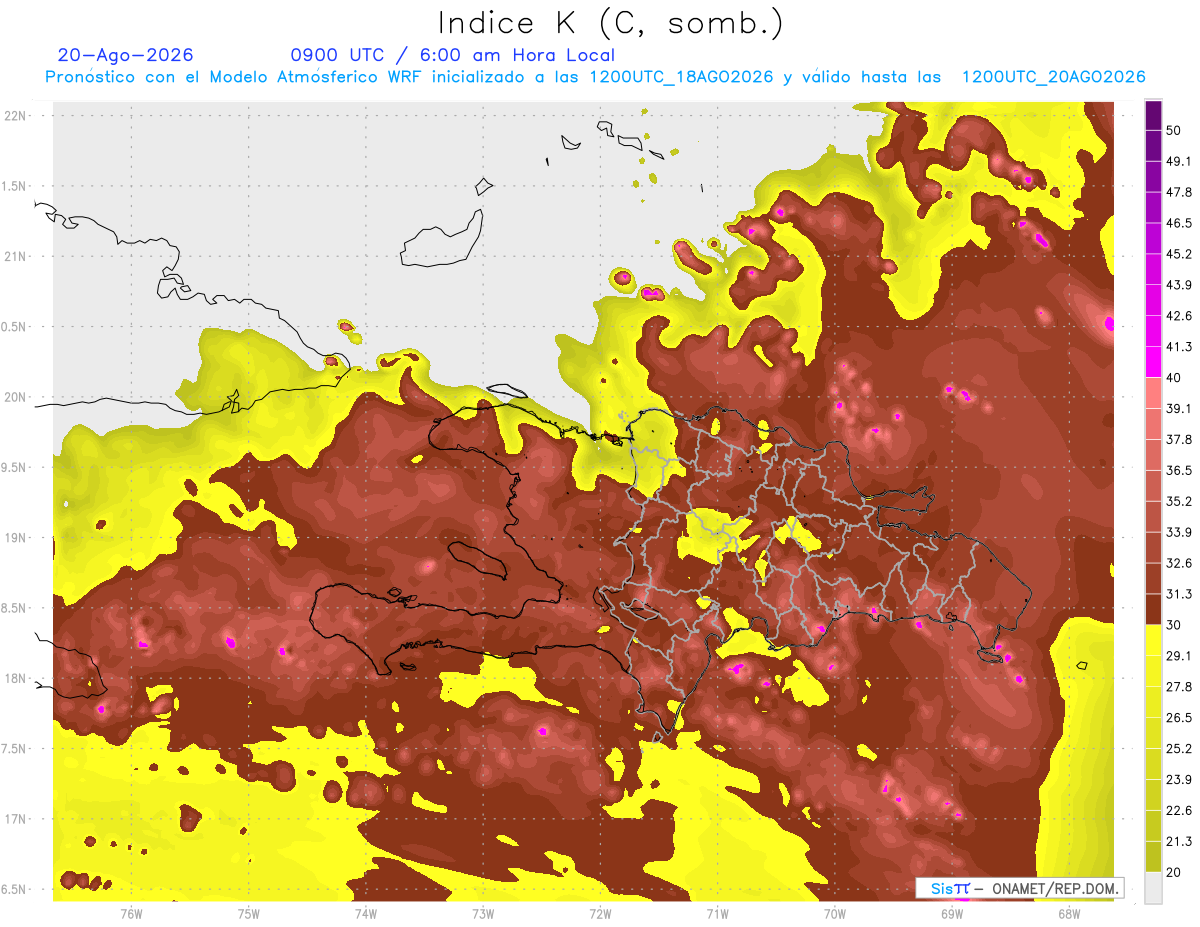Viewport: 1200px width, 927px height.
Task: Click the '76W' longitude label
Action: 131,914
